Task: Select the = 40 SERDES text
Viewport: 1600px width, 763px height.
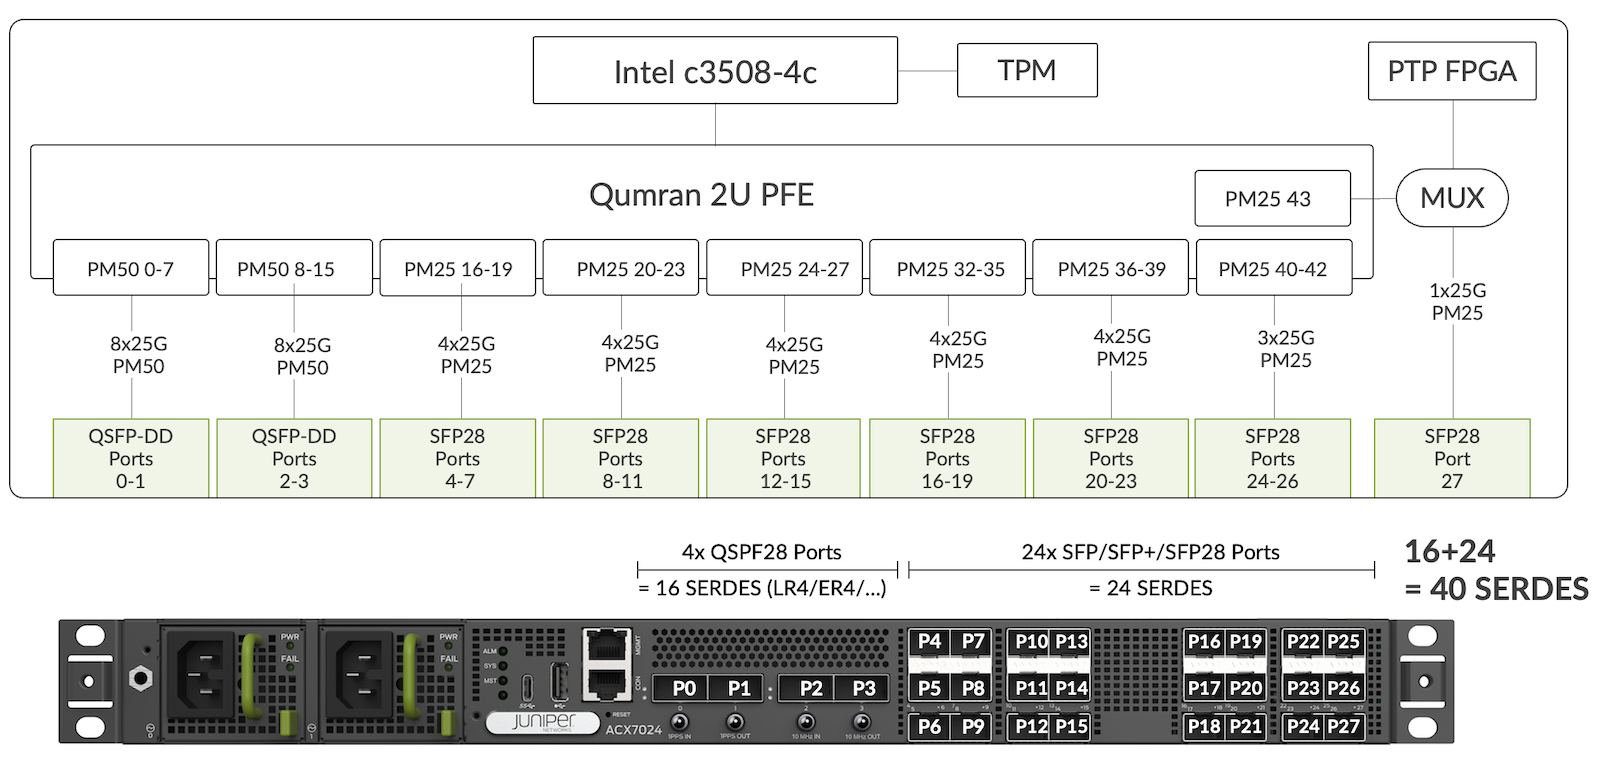Action: pos(1497,589)
